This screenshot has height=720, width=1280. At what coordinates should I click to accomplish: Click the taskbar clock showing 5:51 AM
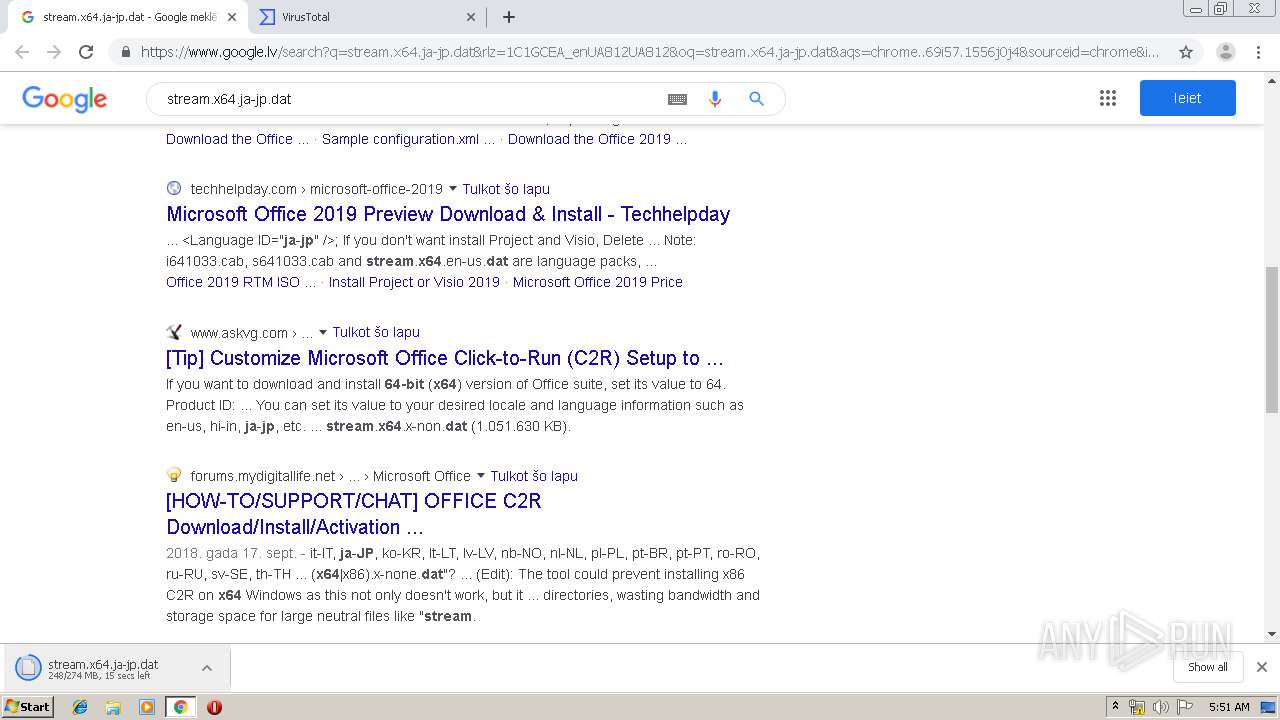point(1229,707)
